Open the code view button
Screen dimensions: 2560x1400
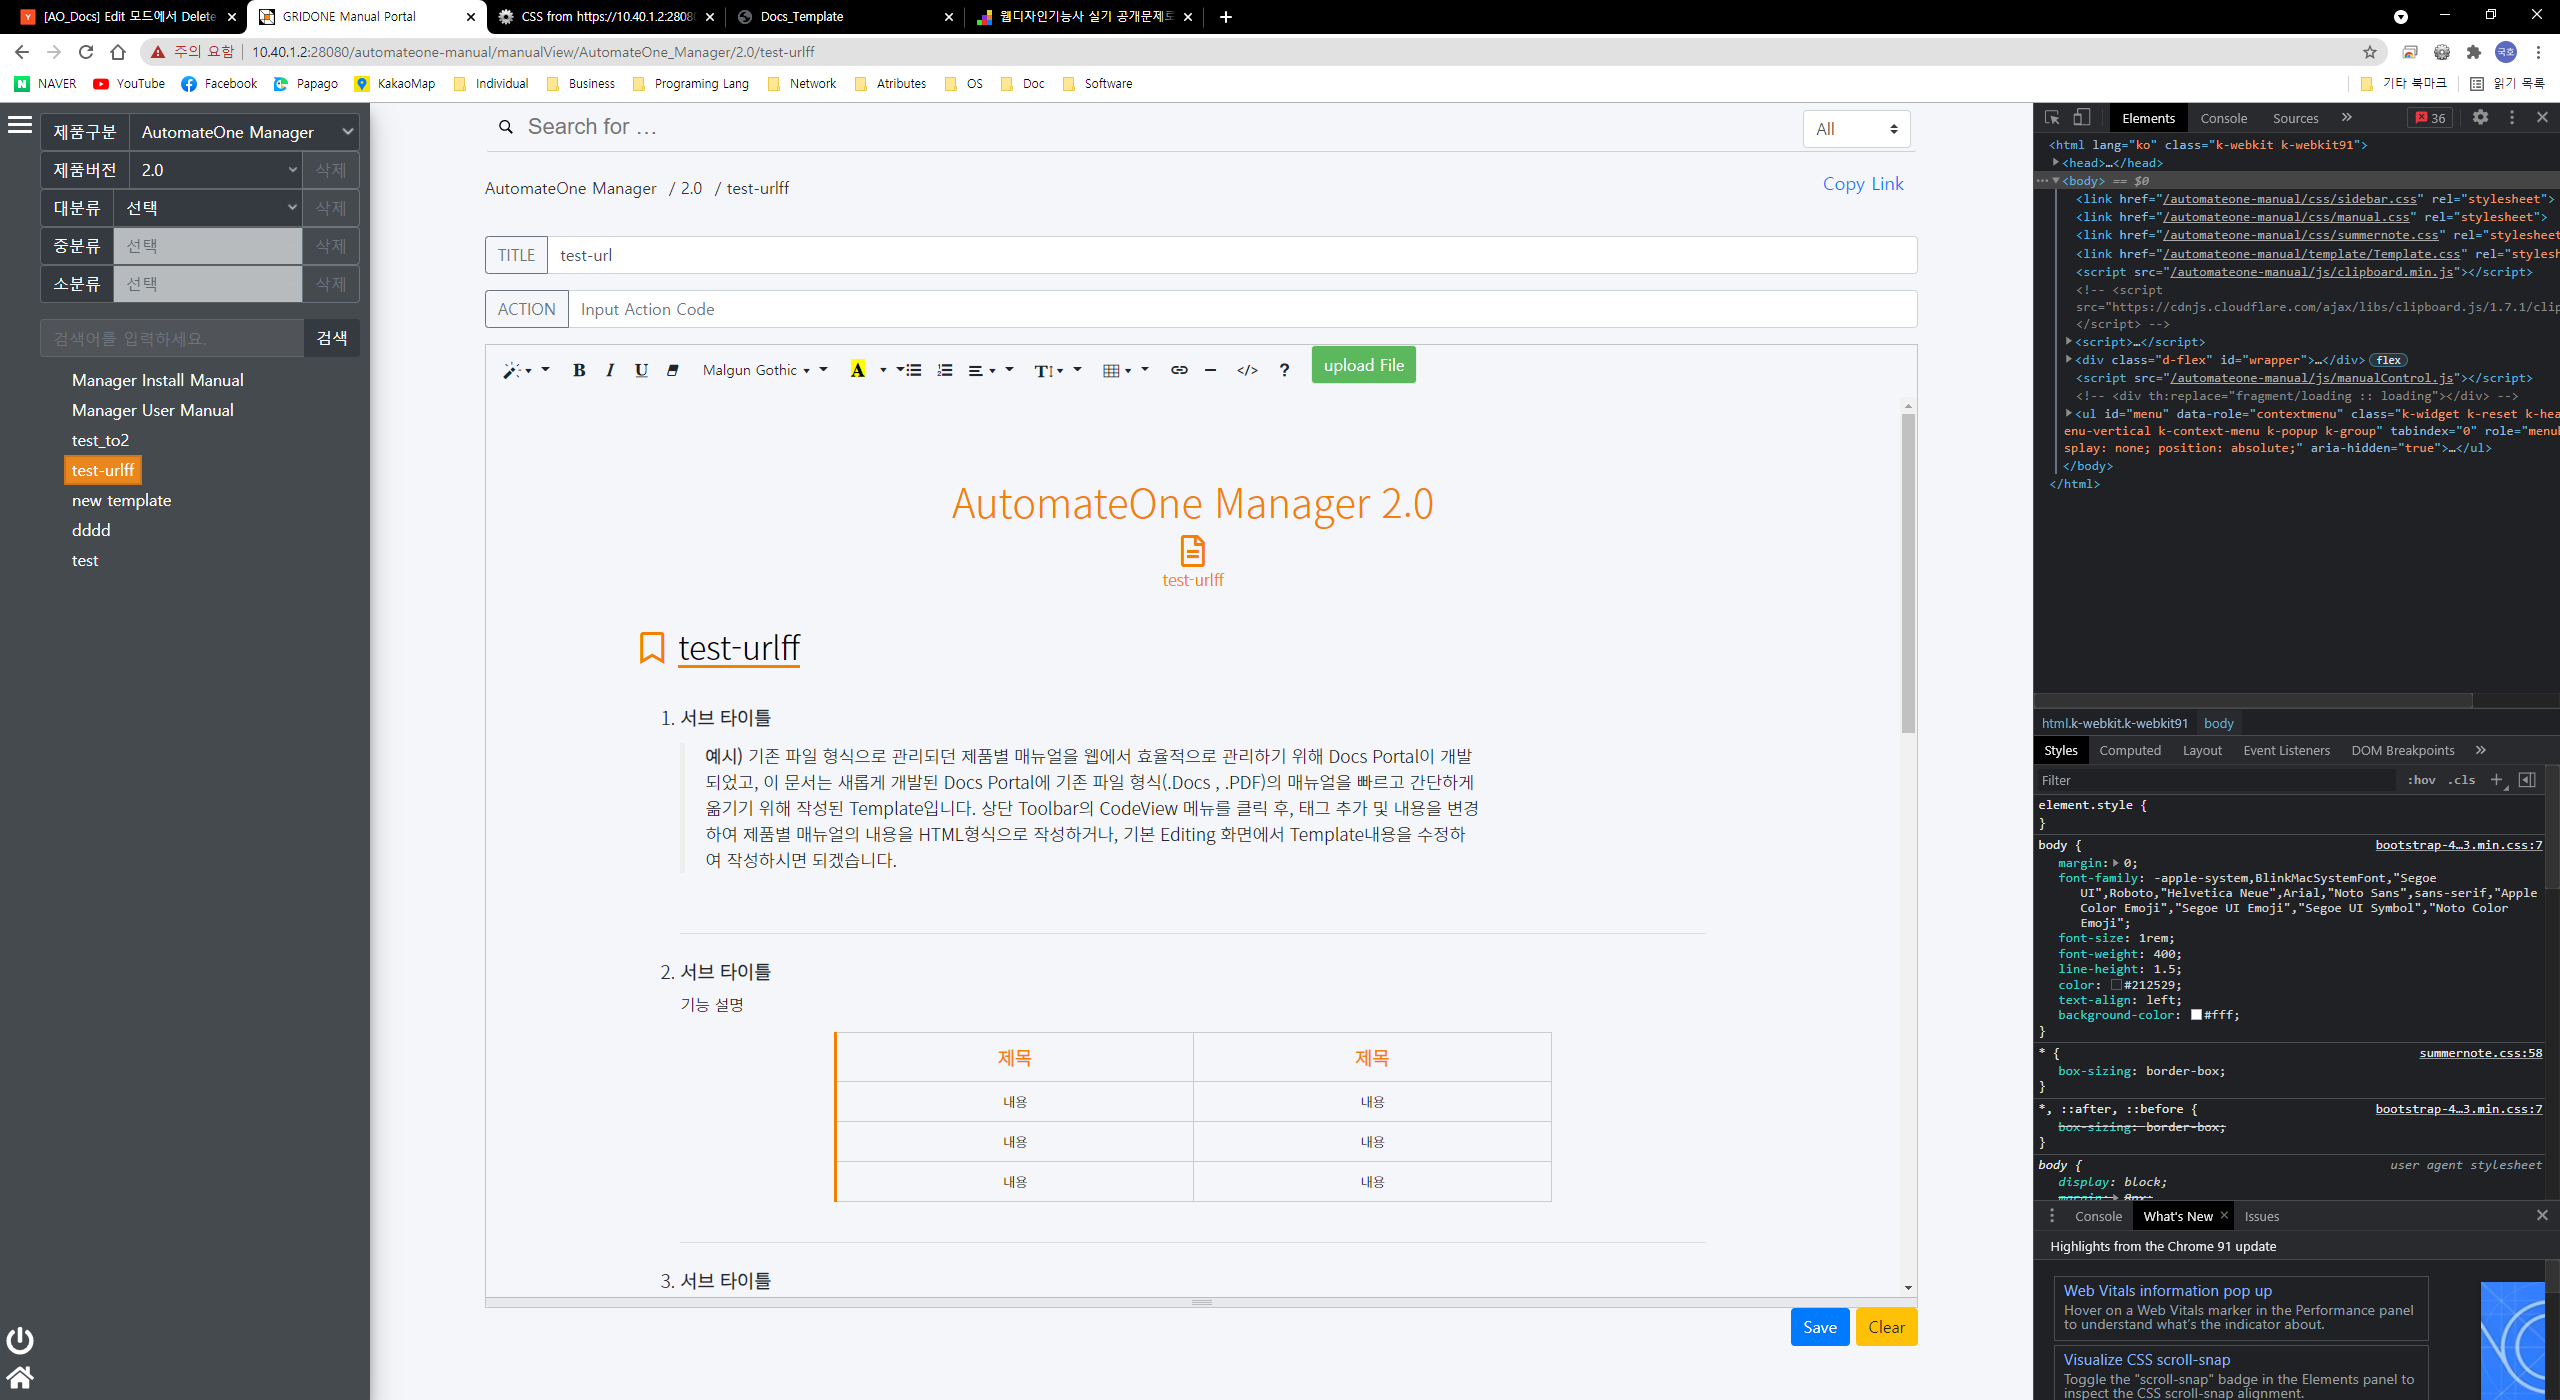pos(1247,370)
